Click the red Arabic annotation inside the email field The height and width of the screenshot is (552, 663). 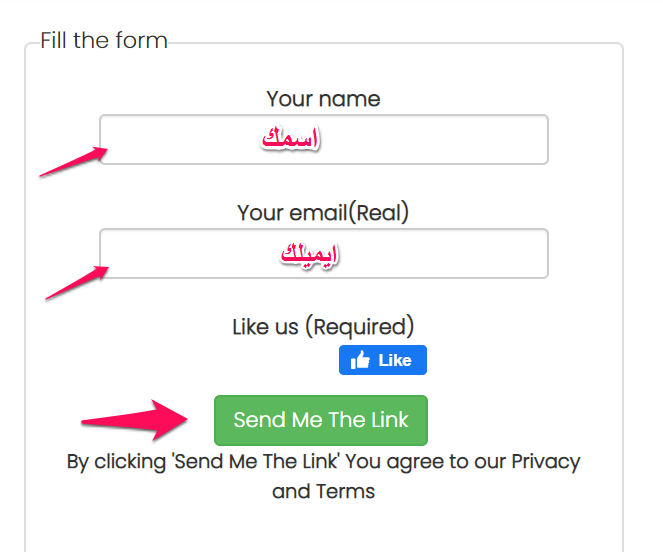point(310,256)
